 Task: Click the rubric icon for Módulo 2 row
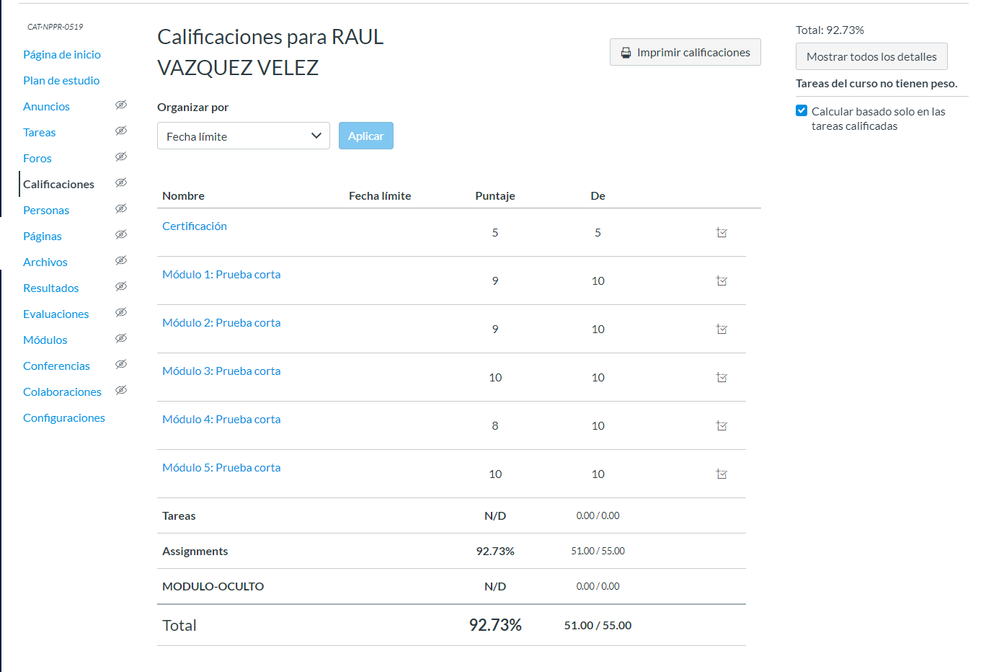[722, 329]
